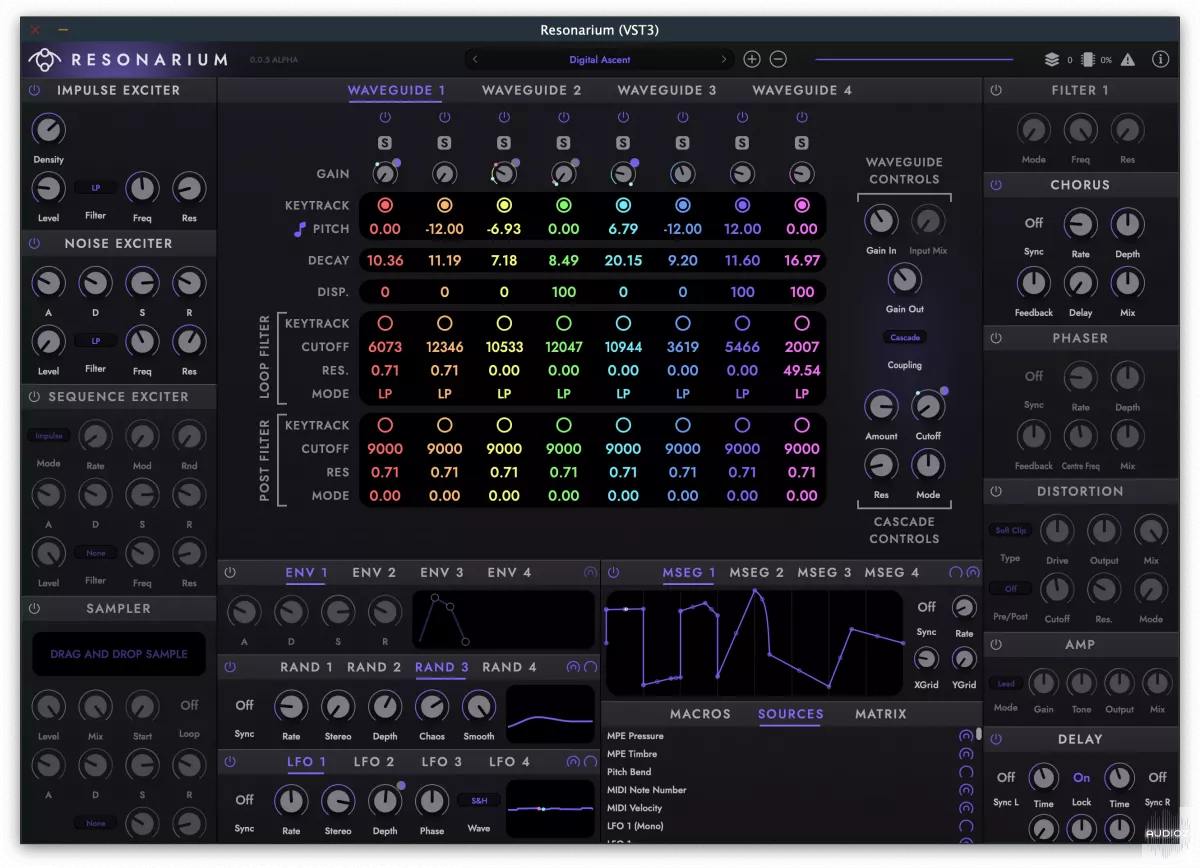This screenshot has height=868, width=1200.
Task: Select the LFO 4 tab
Action: pyautogui.click(x=509, y=762)
